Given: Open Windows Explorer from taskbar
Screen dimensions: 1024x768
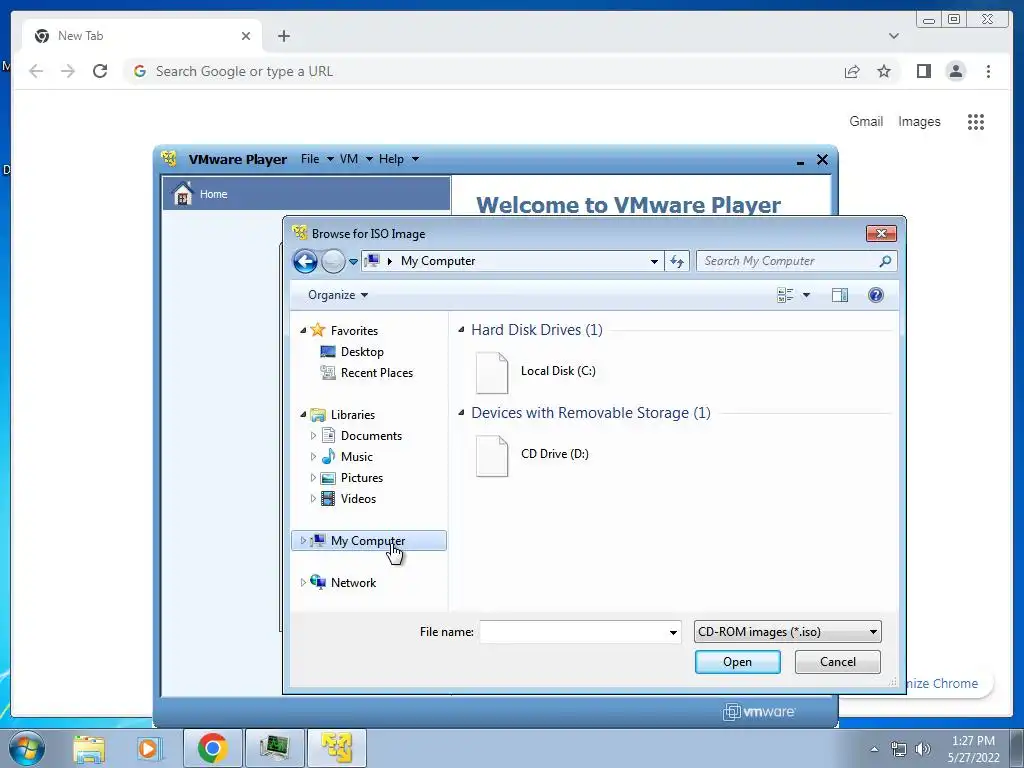Looking at the screenshot, I should coord(89,748).
